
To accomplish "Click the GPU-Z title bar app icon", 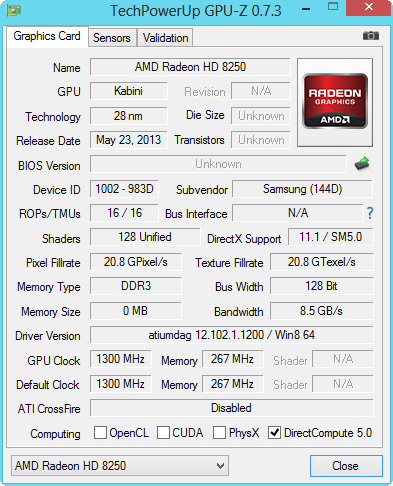I will tap(14, 10).
